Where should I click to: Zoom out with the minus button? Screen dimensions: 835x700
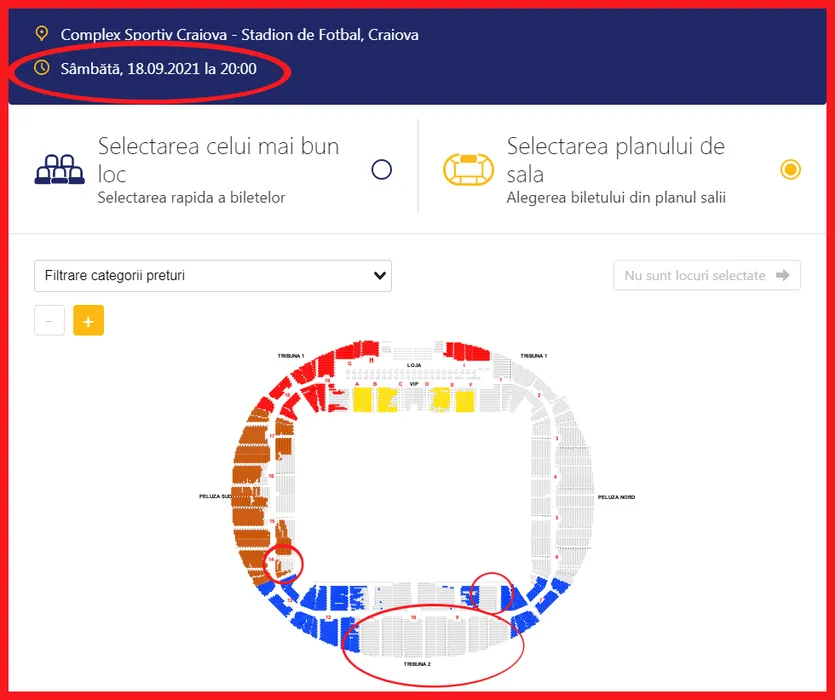(x=49, y=321)
